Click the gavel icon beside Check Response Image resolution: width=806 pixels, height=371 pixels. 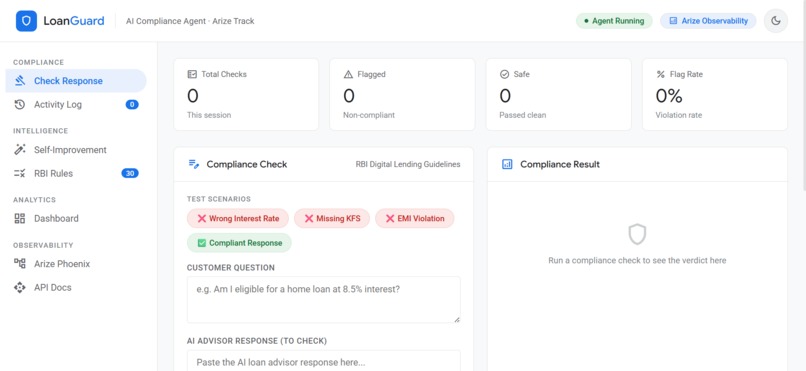pyautogui.click(x=20, y=81)
